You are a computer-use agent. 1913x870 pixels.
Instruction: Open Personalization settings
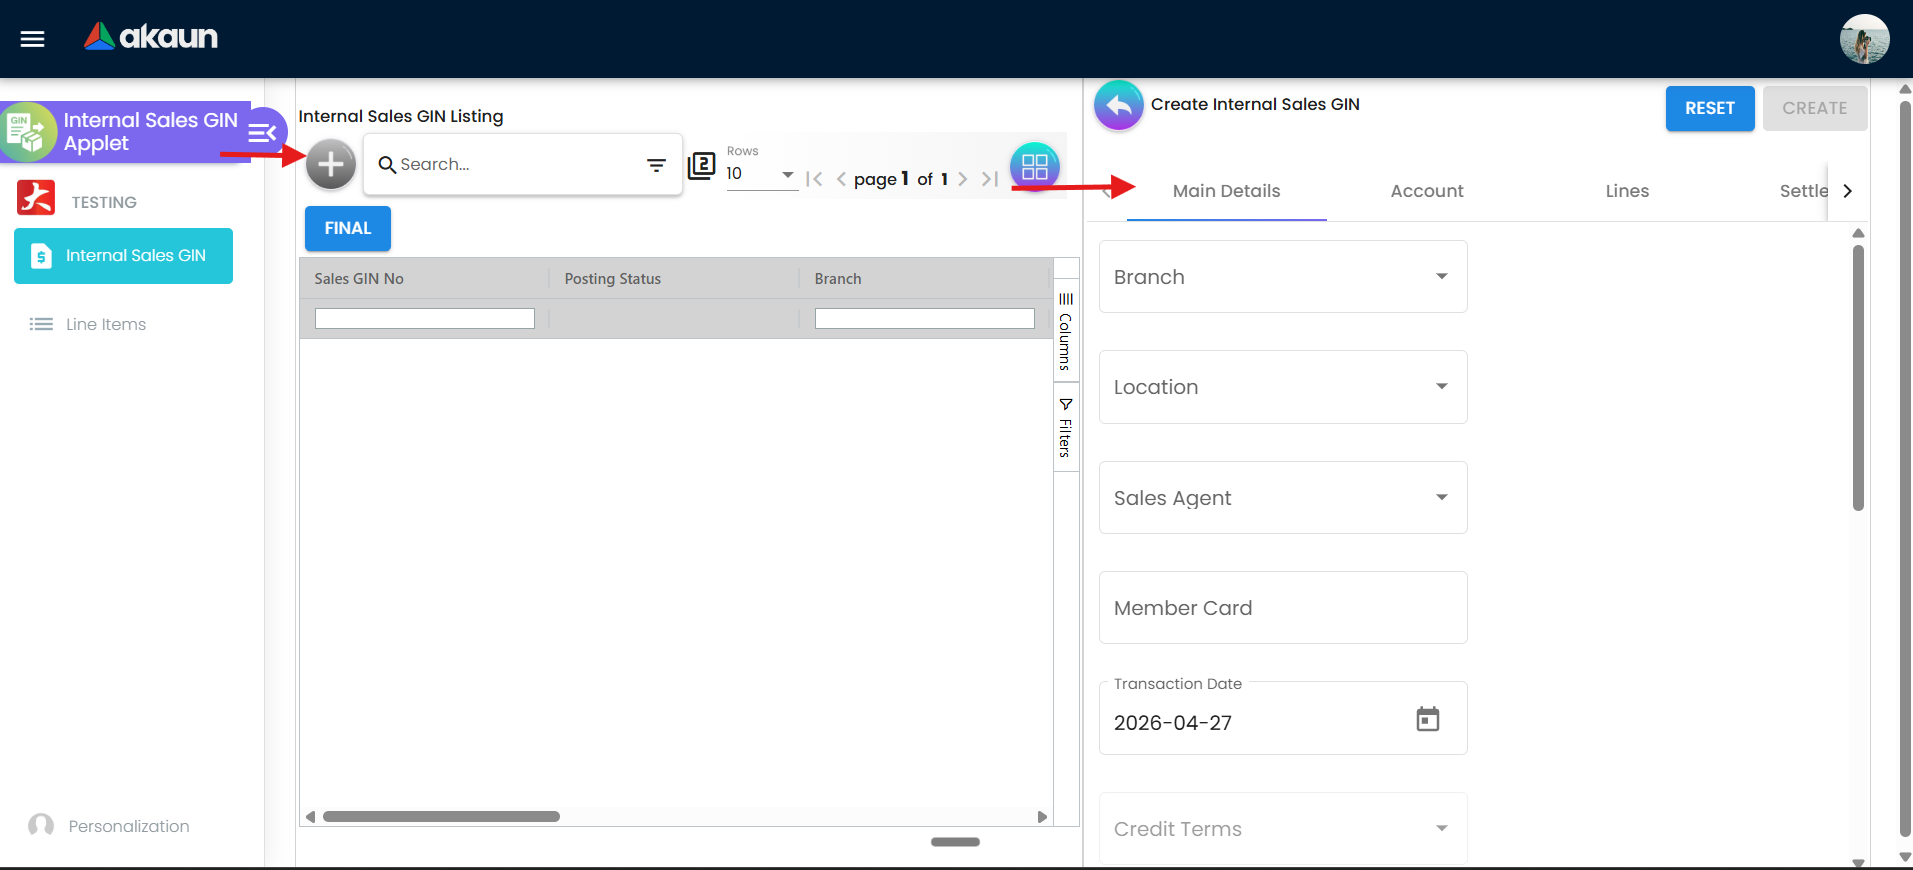(110, 826)
